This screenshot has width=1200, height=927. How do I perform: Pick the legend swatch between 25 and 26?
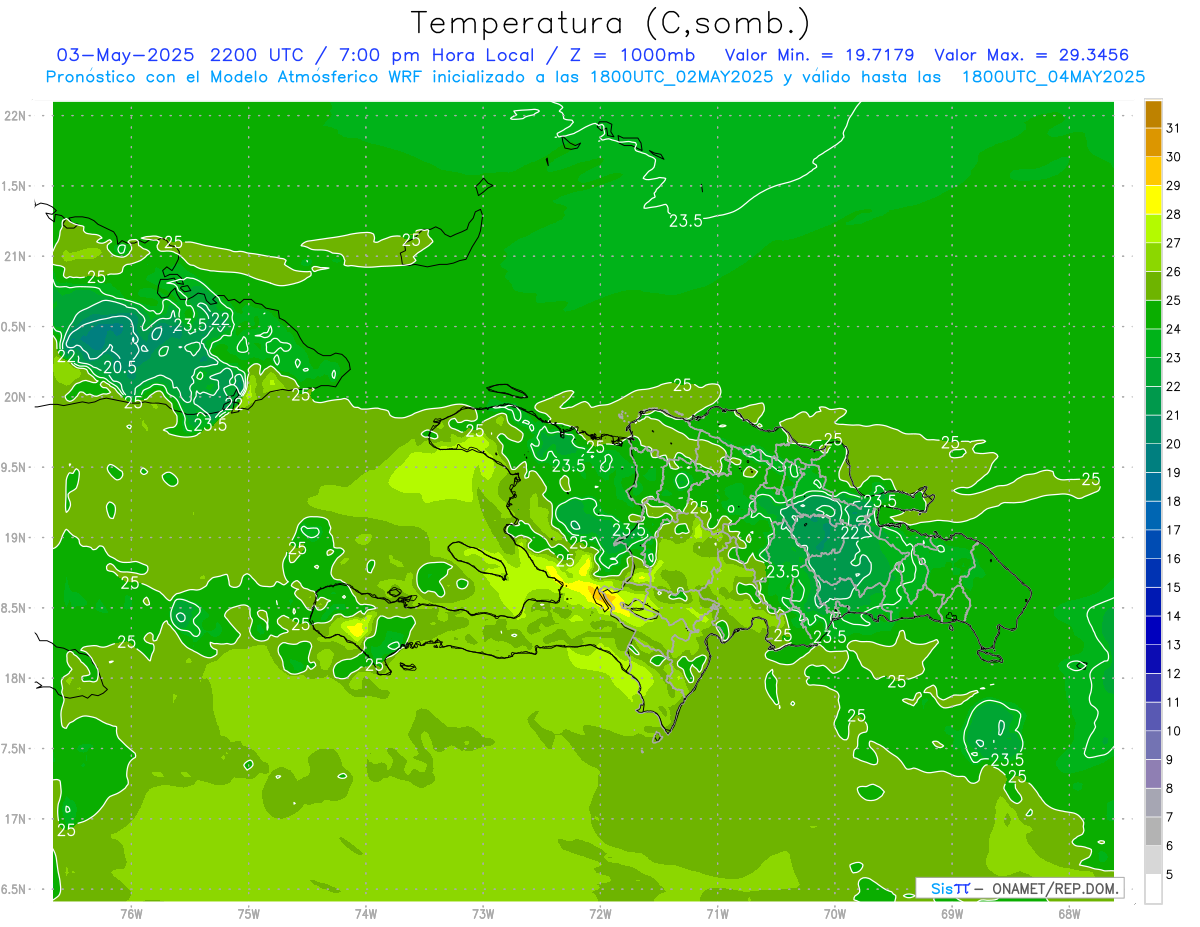pos(1153,286)
